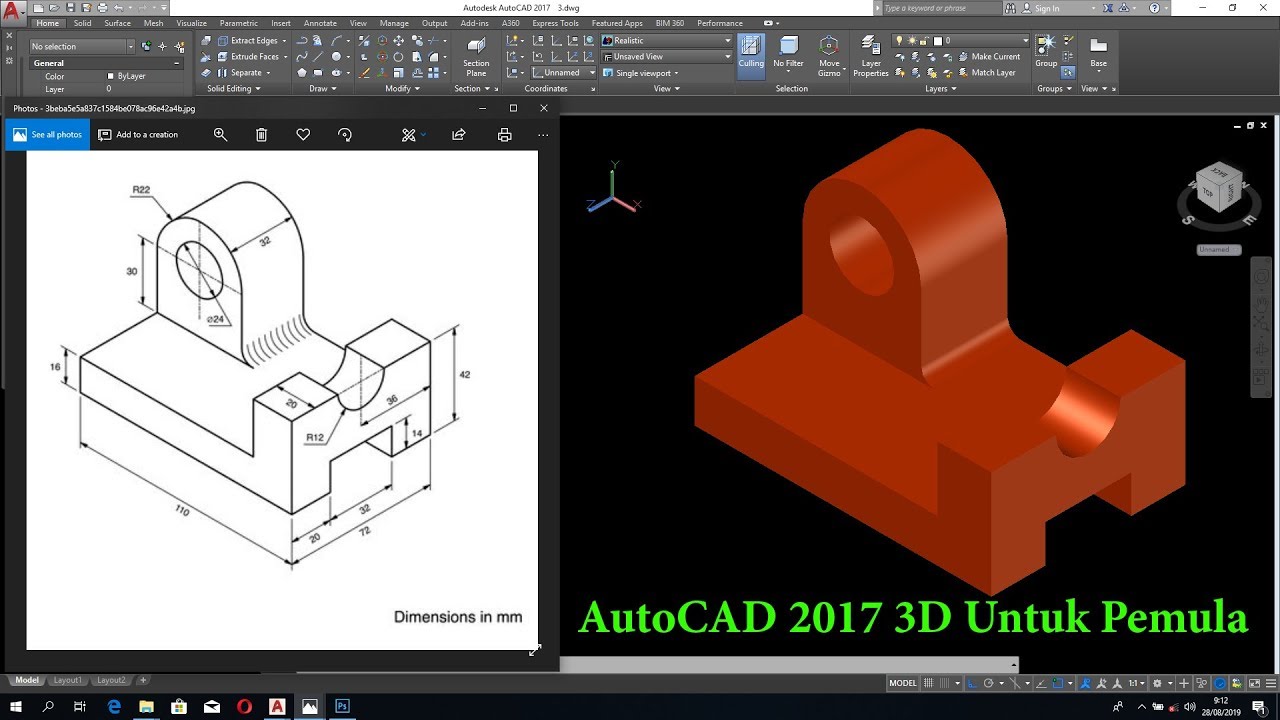Click the Extract Edges button
1280x720 pixels.
pos(254,41)
